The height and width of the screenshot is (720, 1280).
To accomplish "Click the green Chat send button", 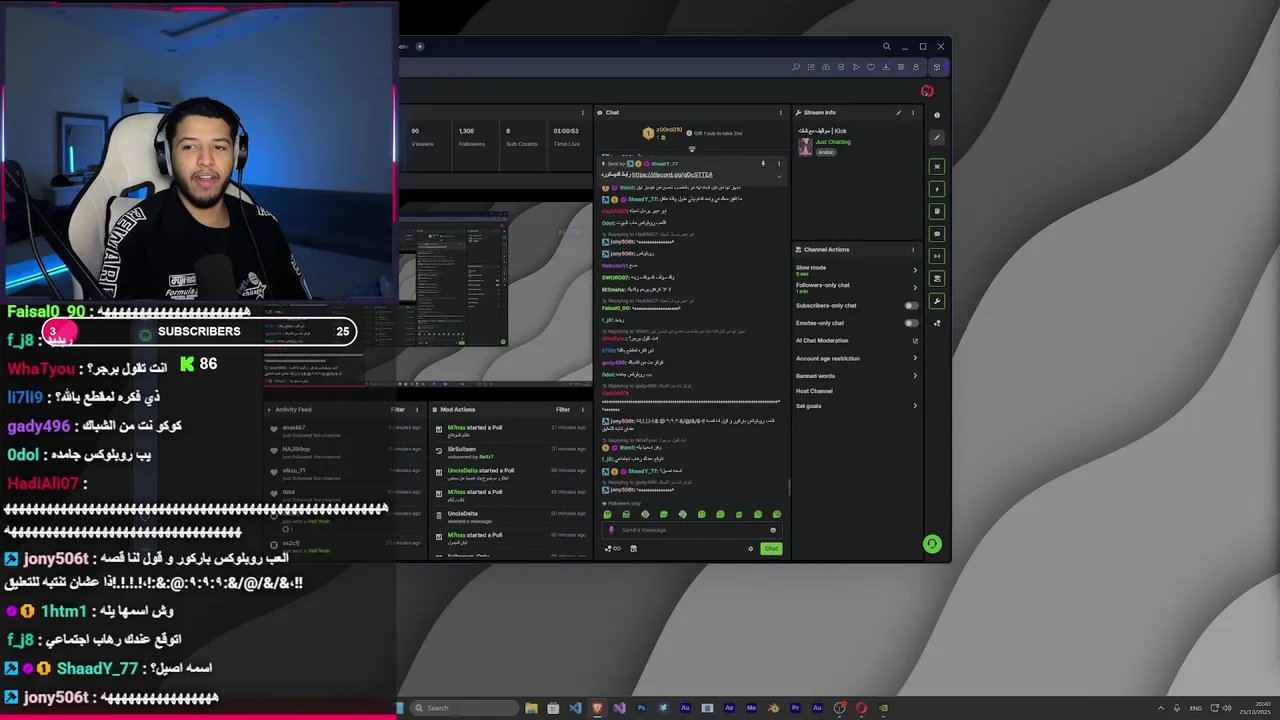I will 771,548.
